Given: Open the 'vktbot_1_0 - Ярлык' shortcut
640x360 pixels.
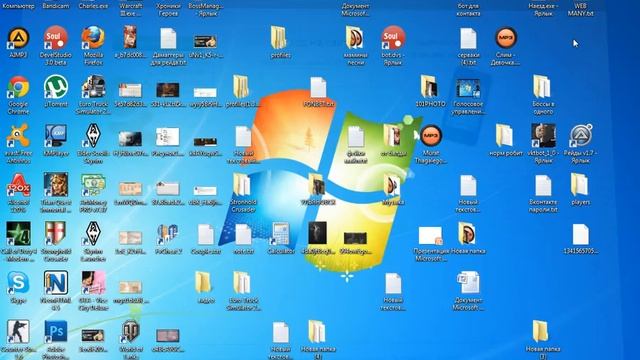Looking at the screenshot, I should point(543,136).
